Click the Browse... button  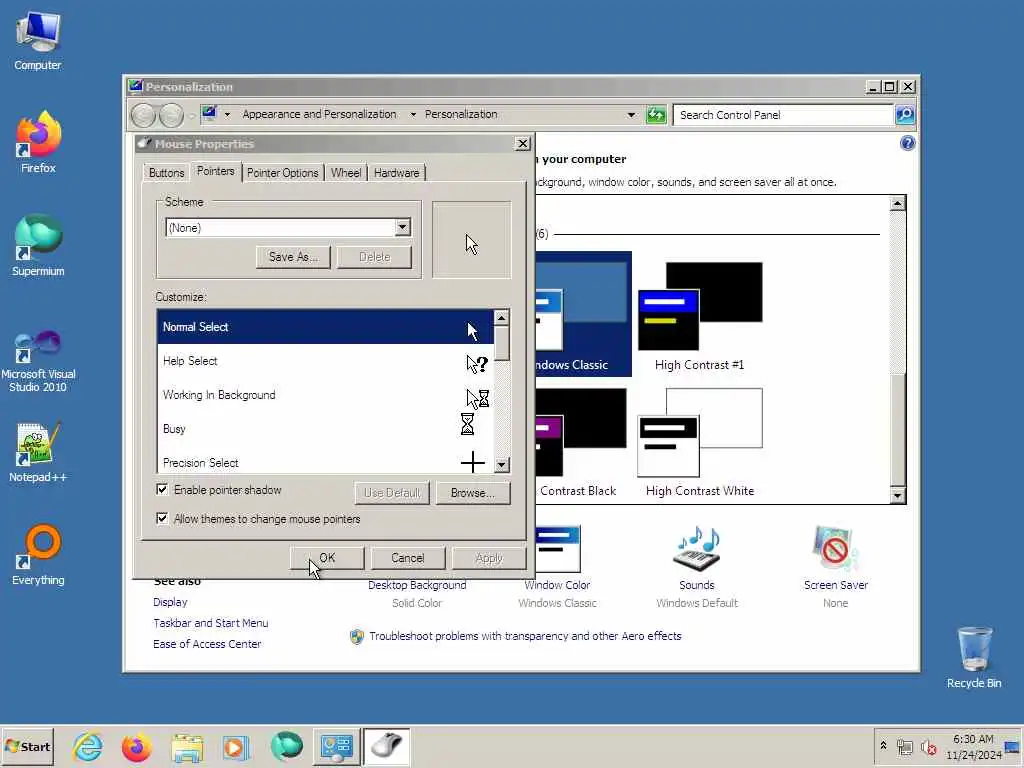click(472, 492)
